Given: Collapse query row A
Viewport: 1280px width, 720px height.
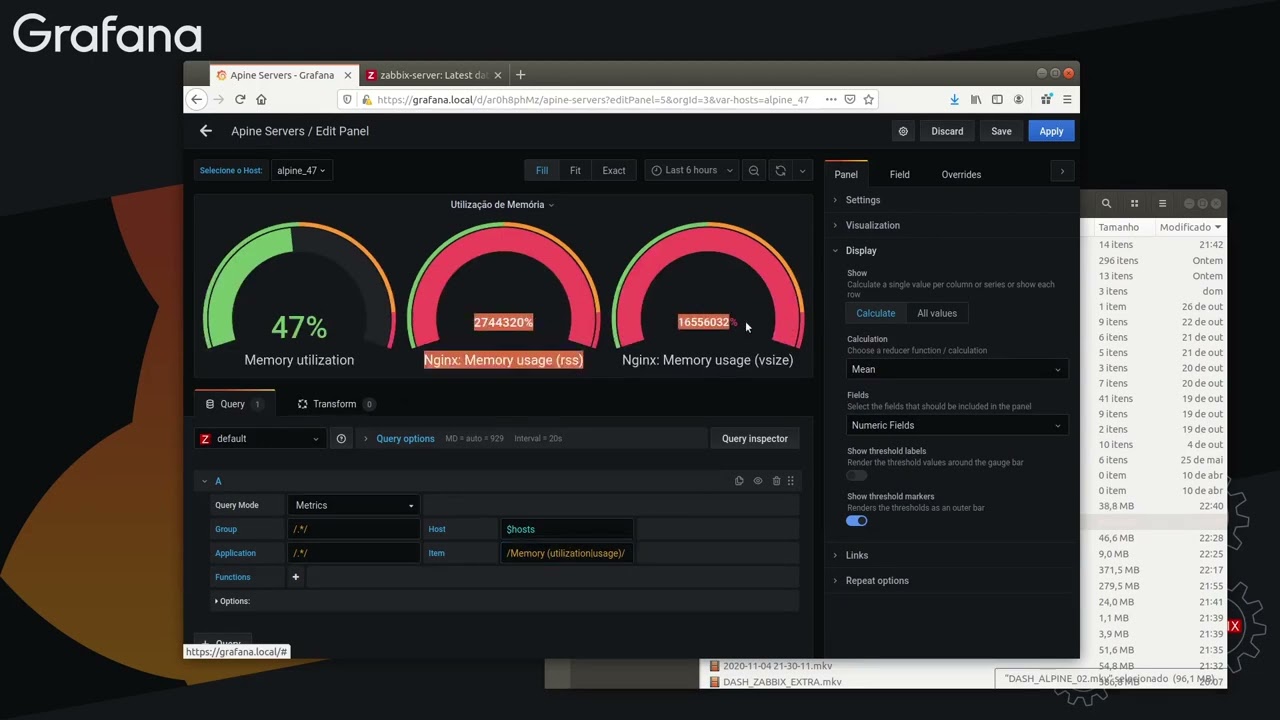Looking at the screenshot, I should coord(205,481).
